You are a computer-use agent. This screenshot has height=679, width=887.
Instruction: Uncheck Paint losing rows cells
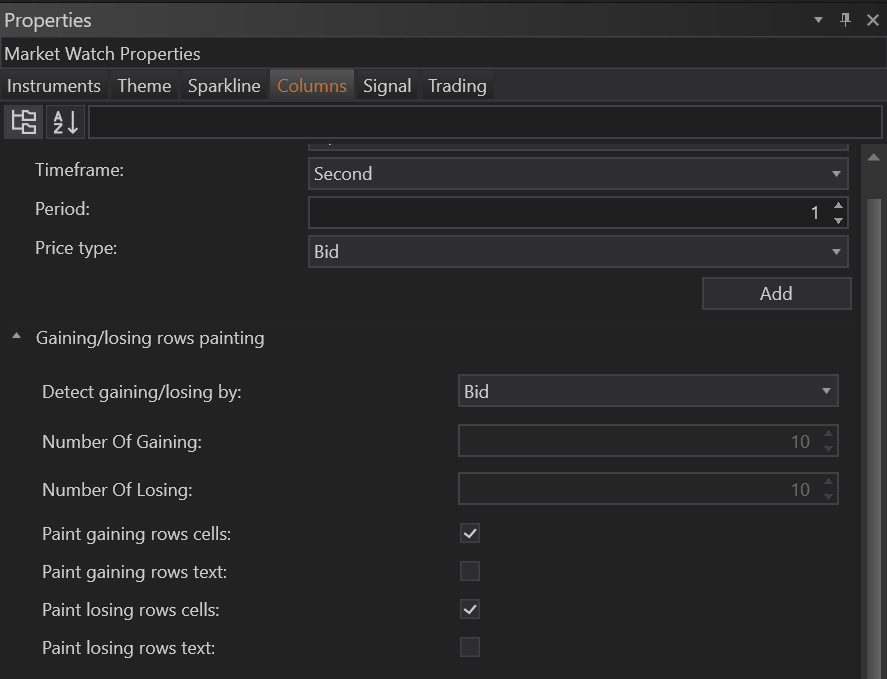[x=470, y=609]
